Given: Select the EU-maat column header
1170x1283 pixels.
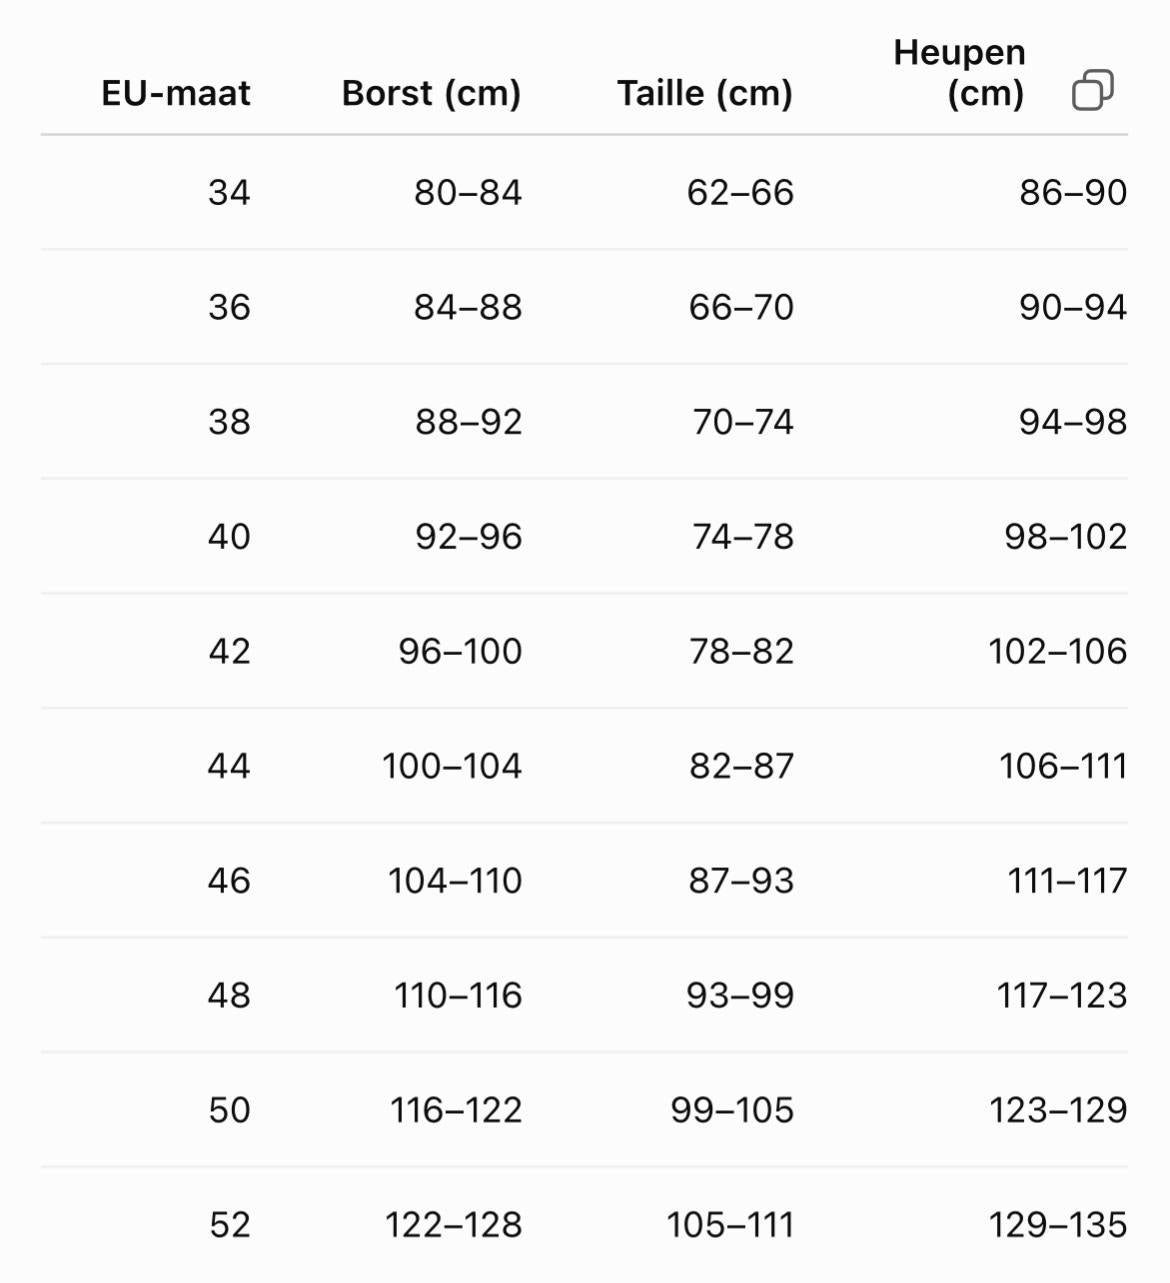Looking at the screenshot, I should pyautogui.click(x=176, y=93).
